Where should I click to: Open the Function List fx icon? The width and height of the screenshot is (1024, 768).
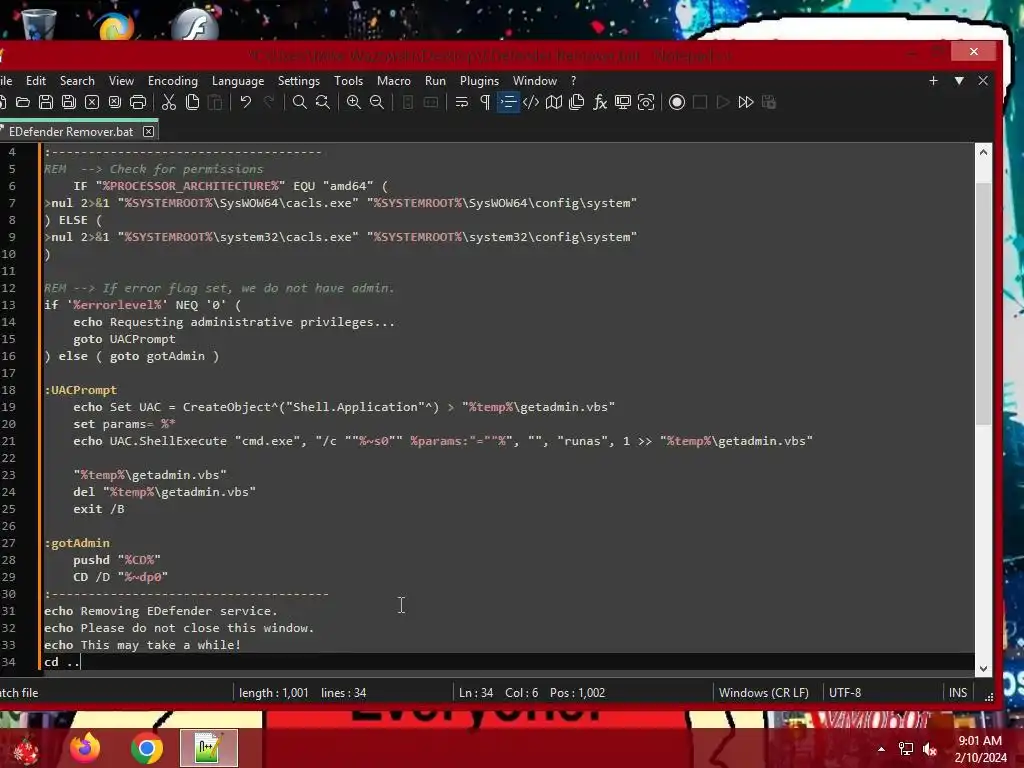coord(600,103)
